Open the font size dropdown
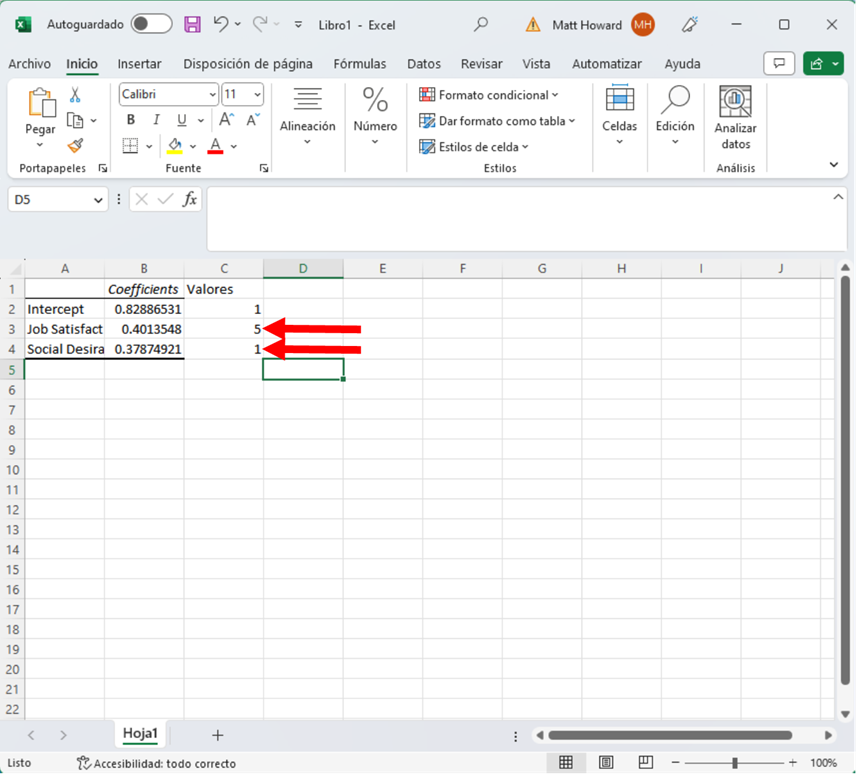Screen dimensions: 856x774 click(x=257, y=95)
